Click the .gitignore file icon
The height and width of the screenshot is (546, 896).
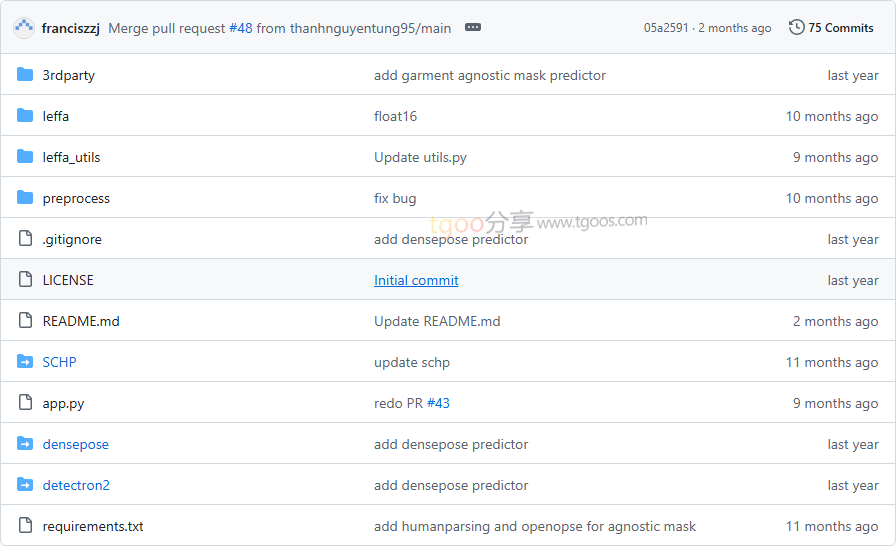click(25, 239)
